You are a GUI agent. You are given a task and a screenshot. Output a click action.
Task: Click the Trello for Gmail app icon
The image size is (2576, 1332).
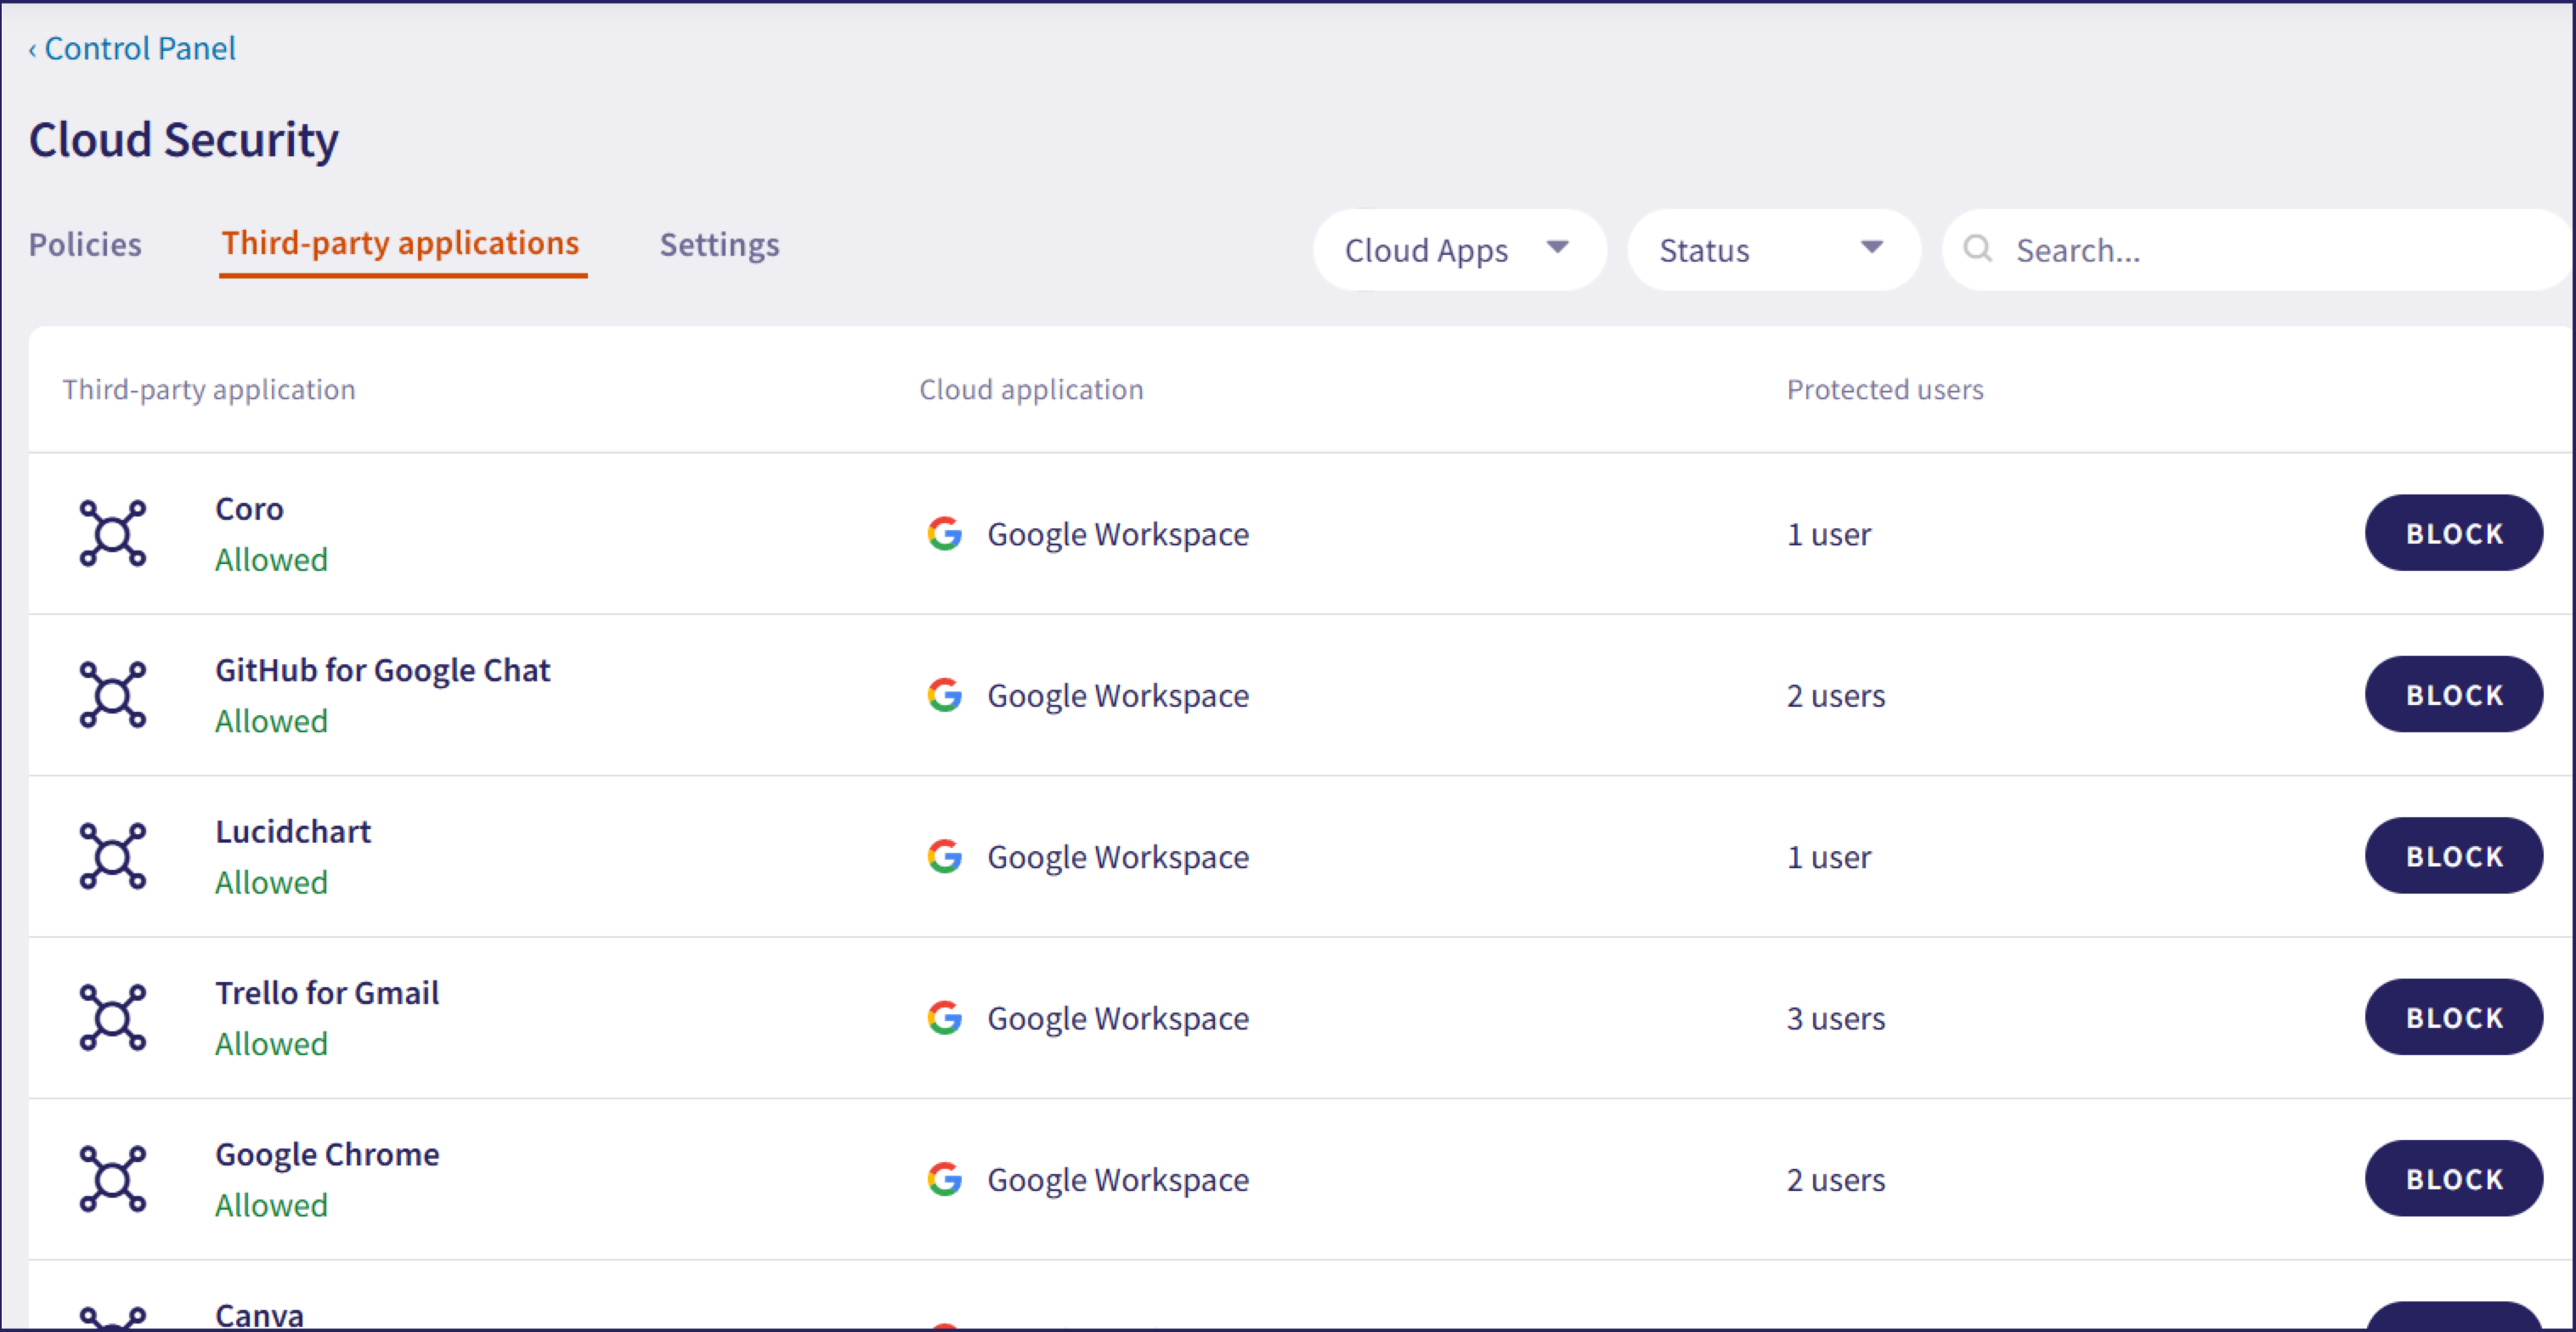tap(112, 1017)
